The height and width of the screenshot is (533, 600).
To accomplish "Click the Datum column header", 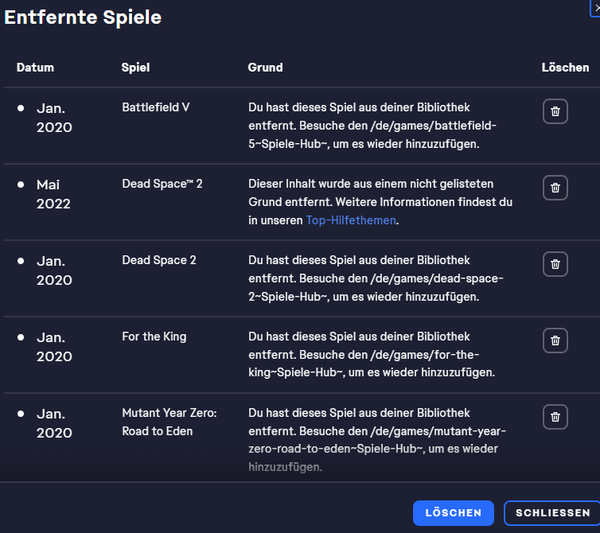I will point(35,68).
